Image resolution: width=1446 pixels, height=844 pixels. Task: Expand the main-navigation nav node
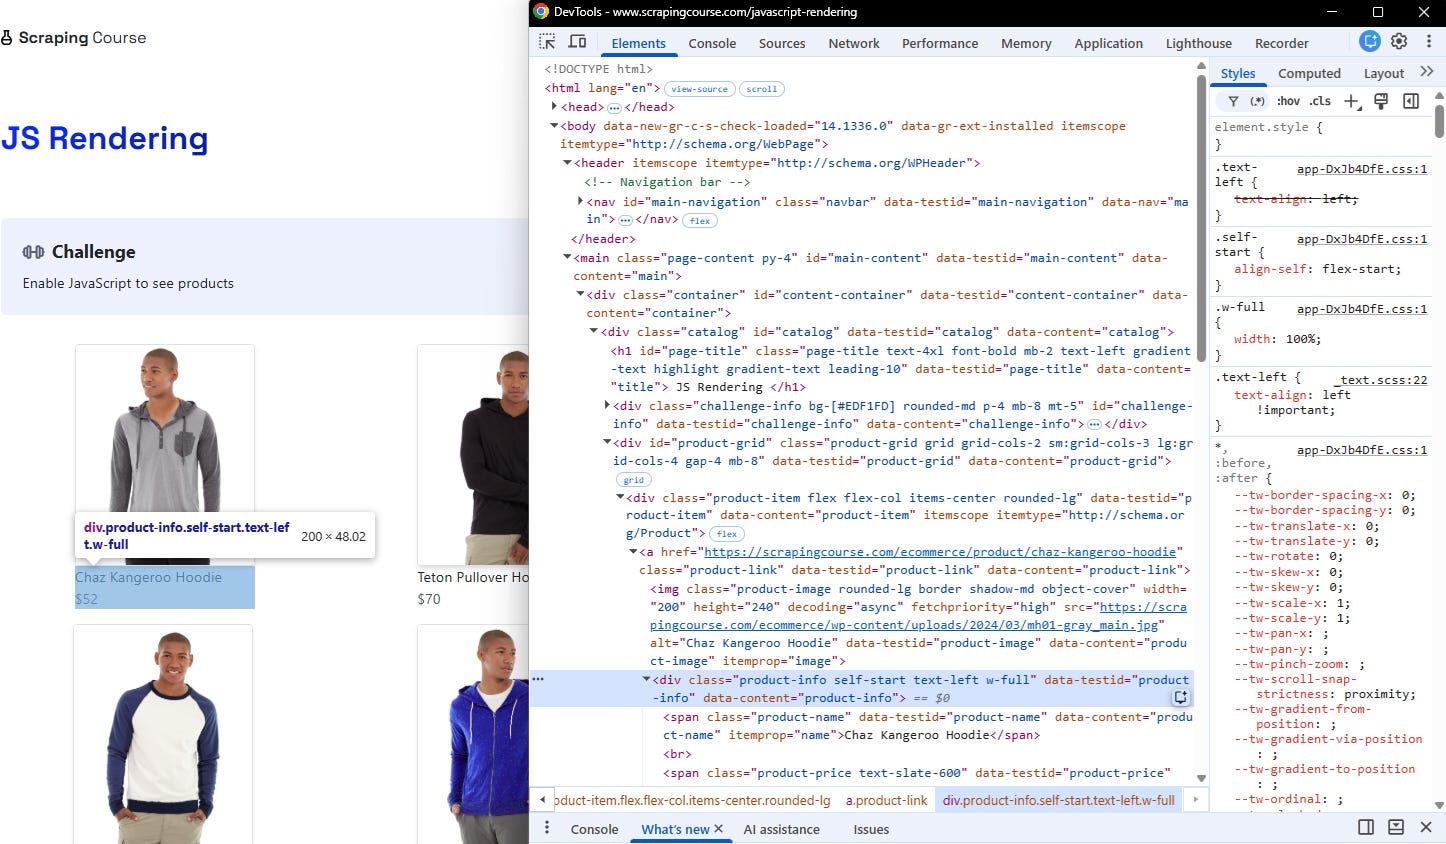point(580,201)
